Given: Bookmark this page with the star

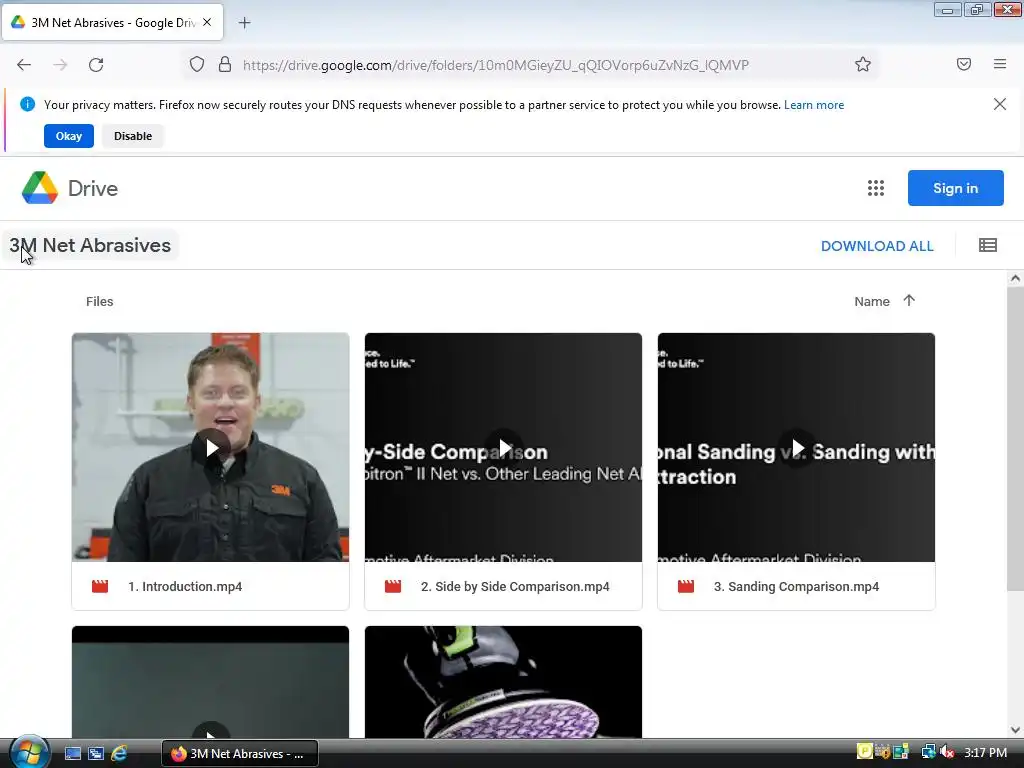Looking at the screenshot, I should pos(863,64).
